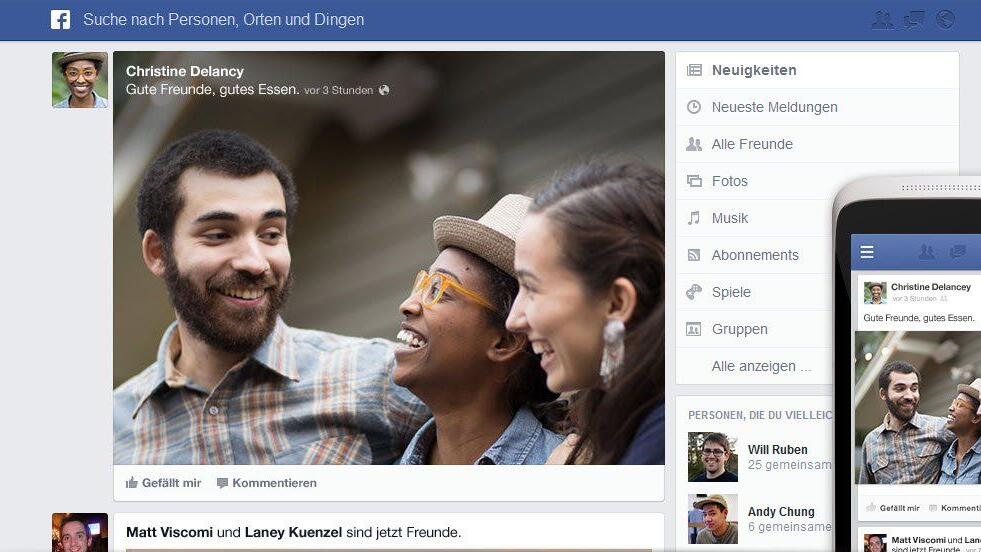Click the public globe icon next to 'vor 3 Stunden'
This screenshot has width=981, height=552.
[384, 90]
